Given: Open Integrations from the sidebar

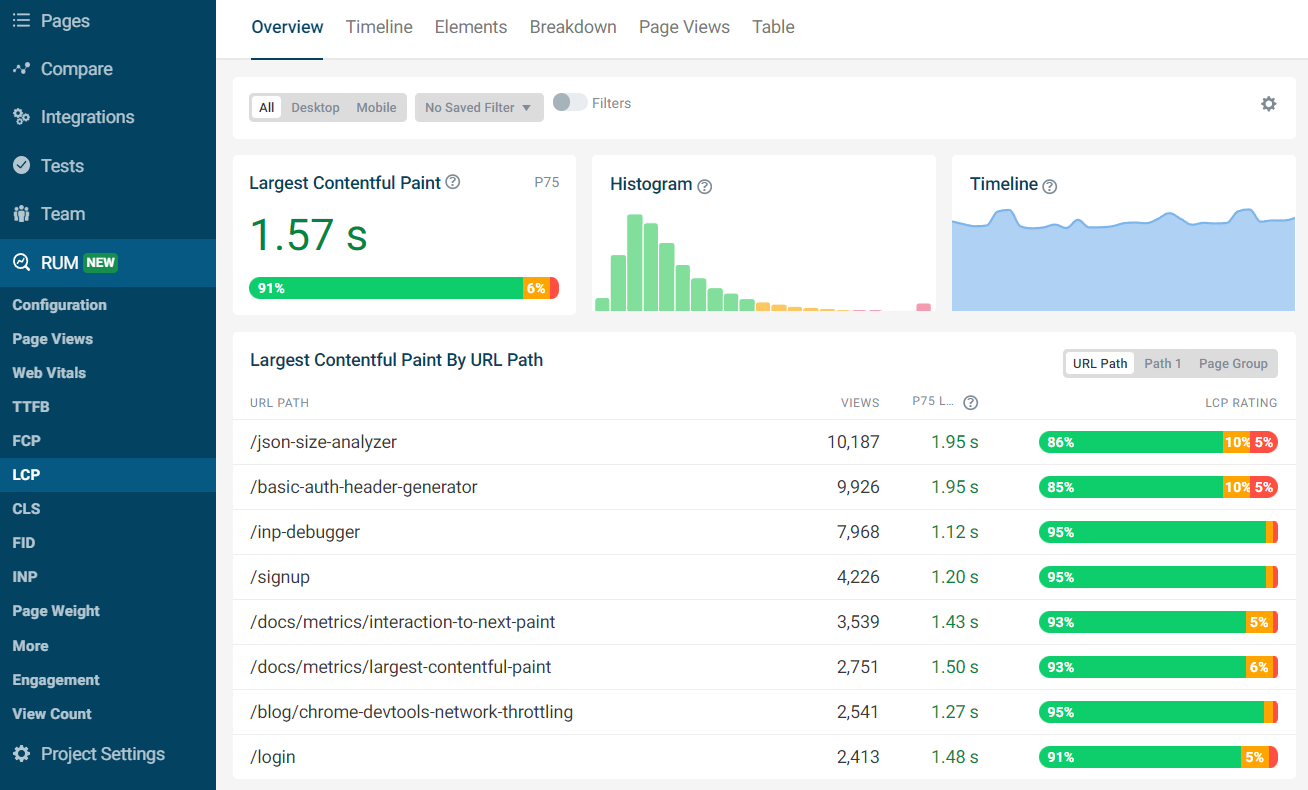Looking at the screenshot, I should [x=22, y=116].
